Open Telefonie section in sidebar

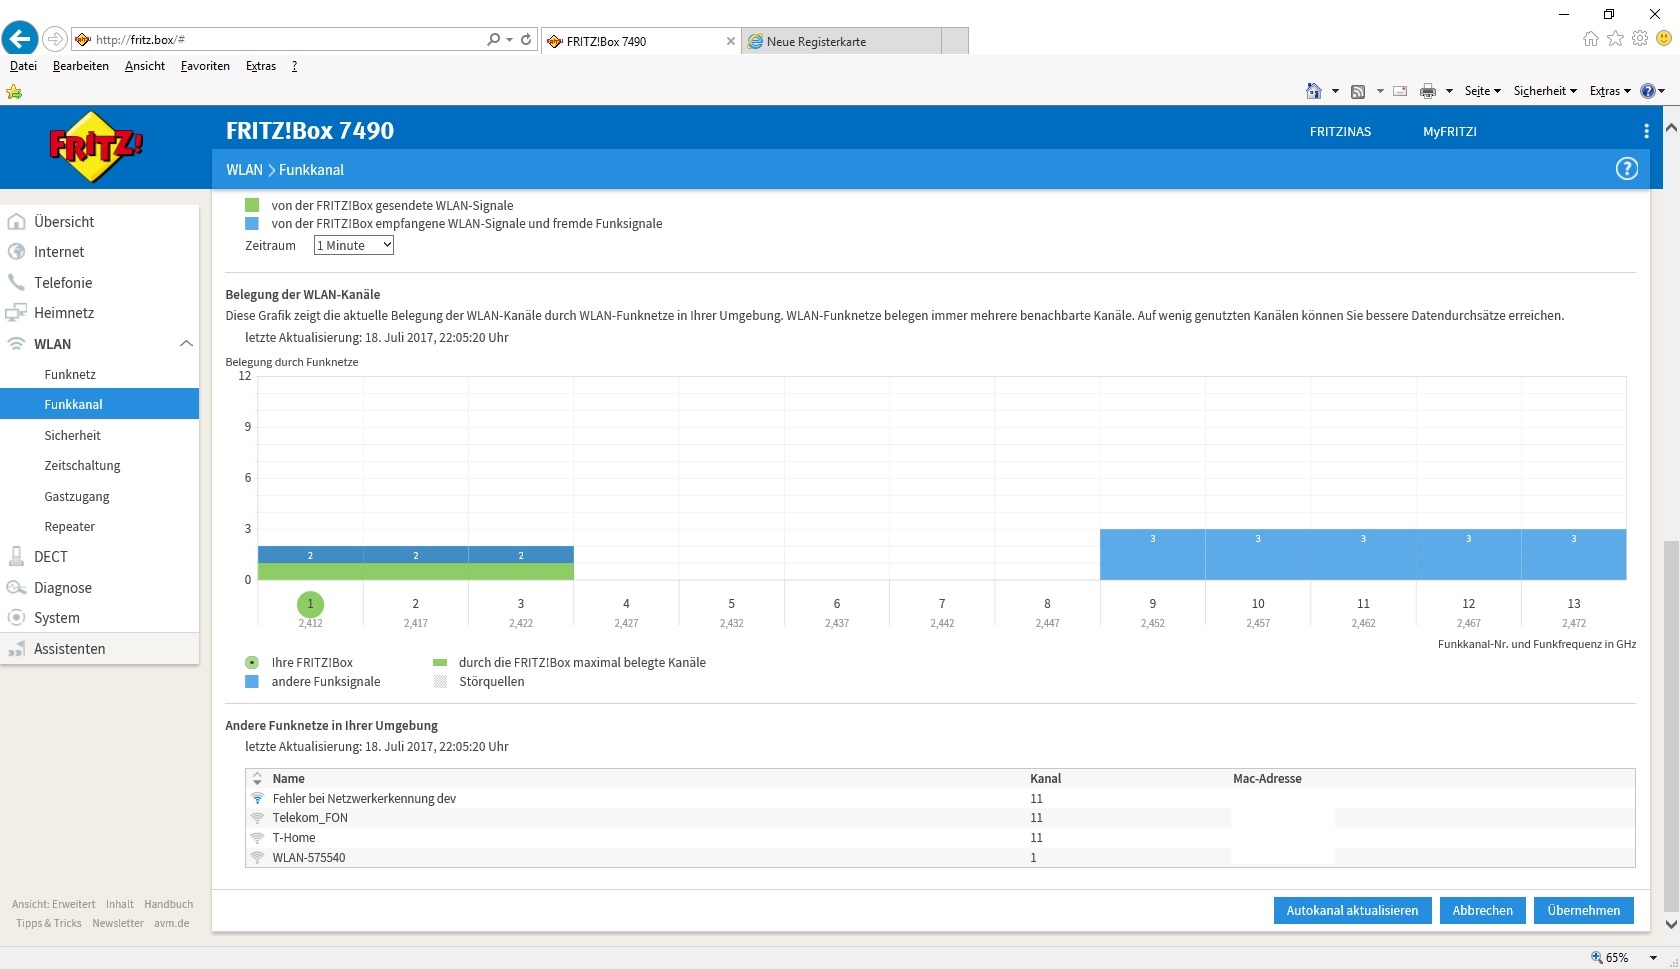tap(63, 283)
